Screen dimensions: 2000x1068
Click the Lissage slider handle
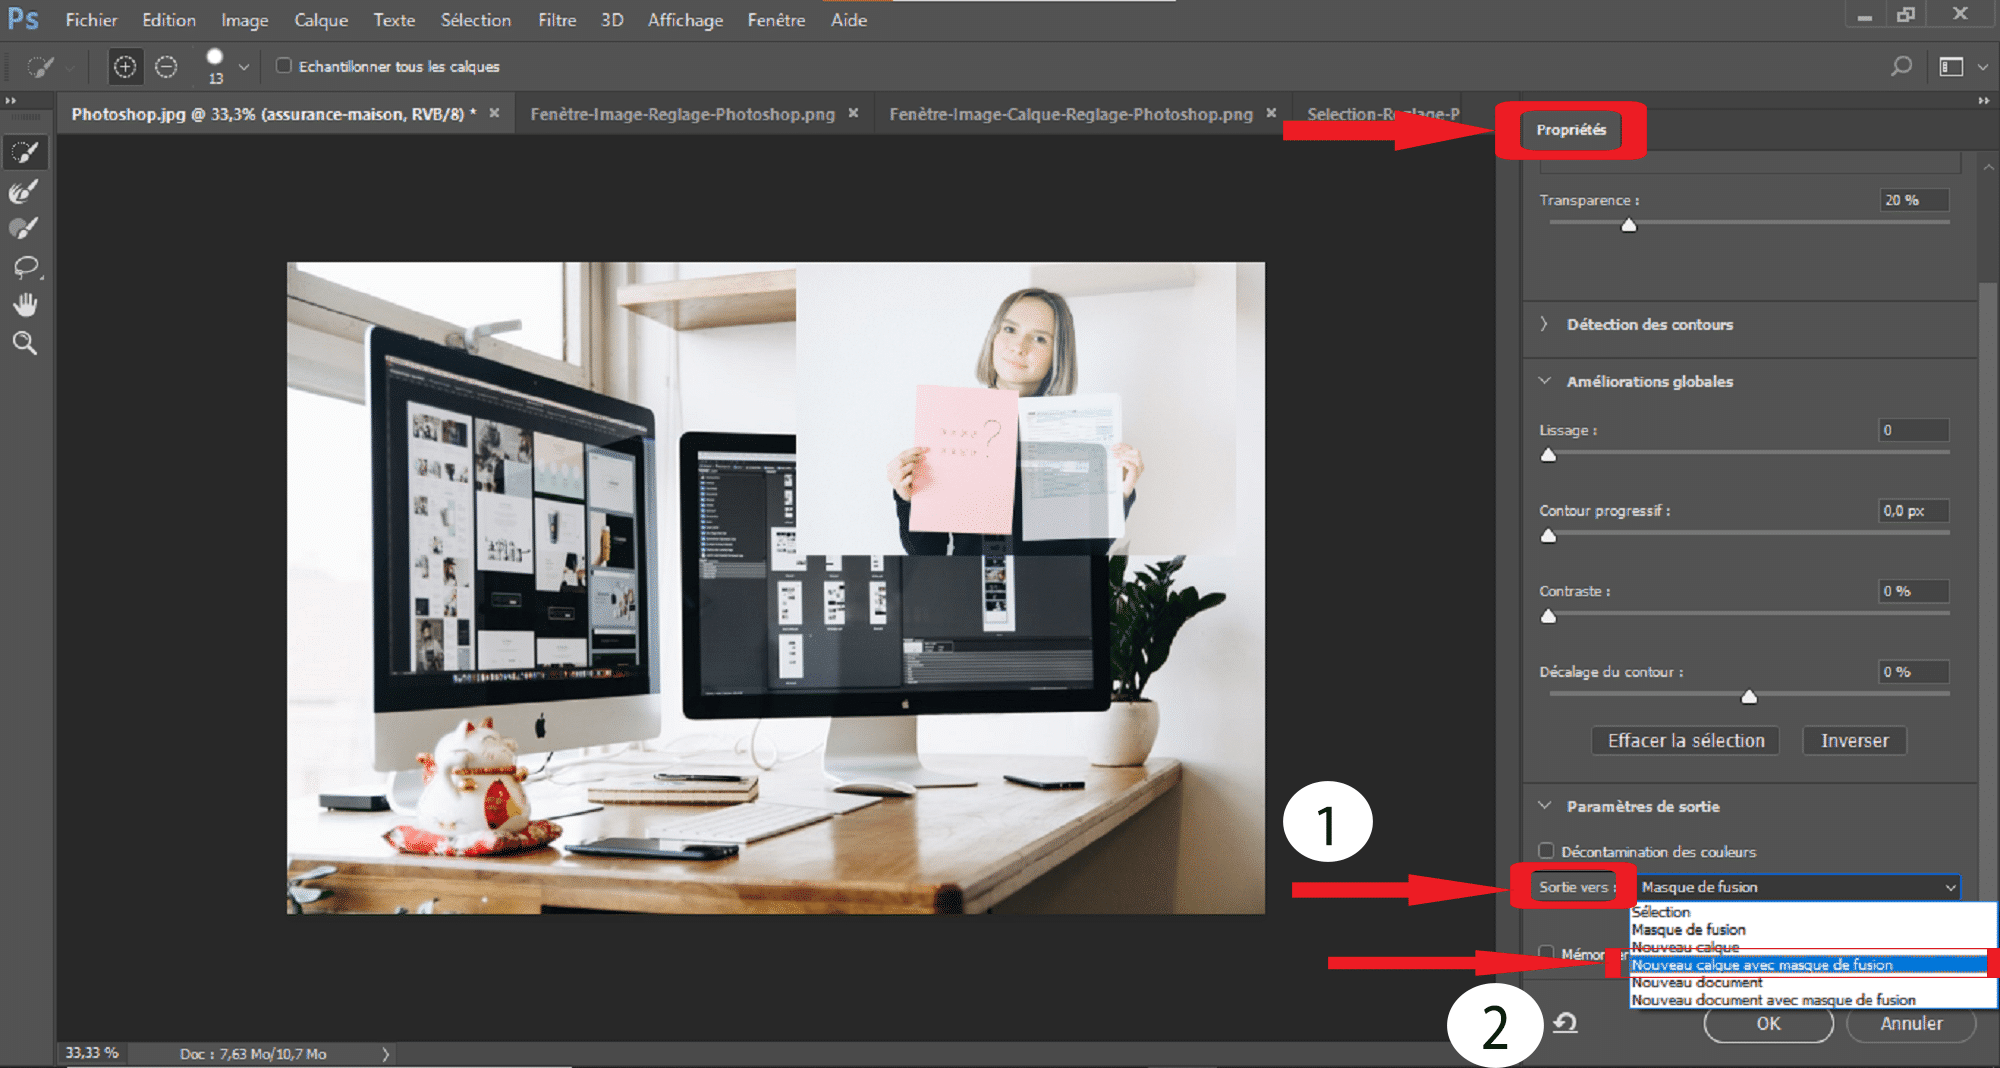(x=1549, y=455)
